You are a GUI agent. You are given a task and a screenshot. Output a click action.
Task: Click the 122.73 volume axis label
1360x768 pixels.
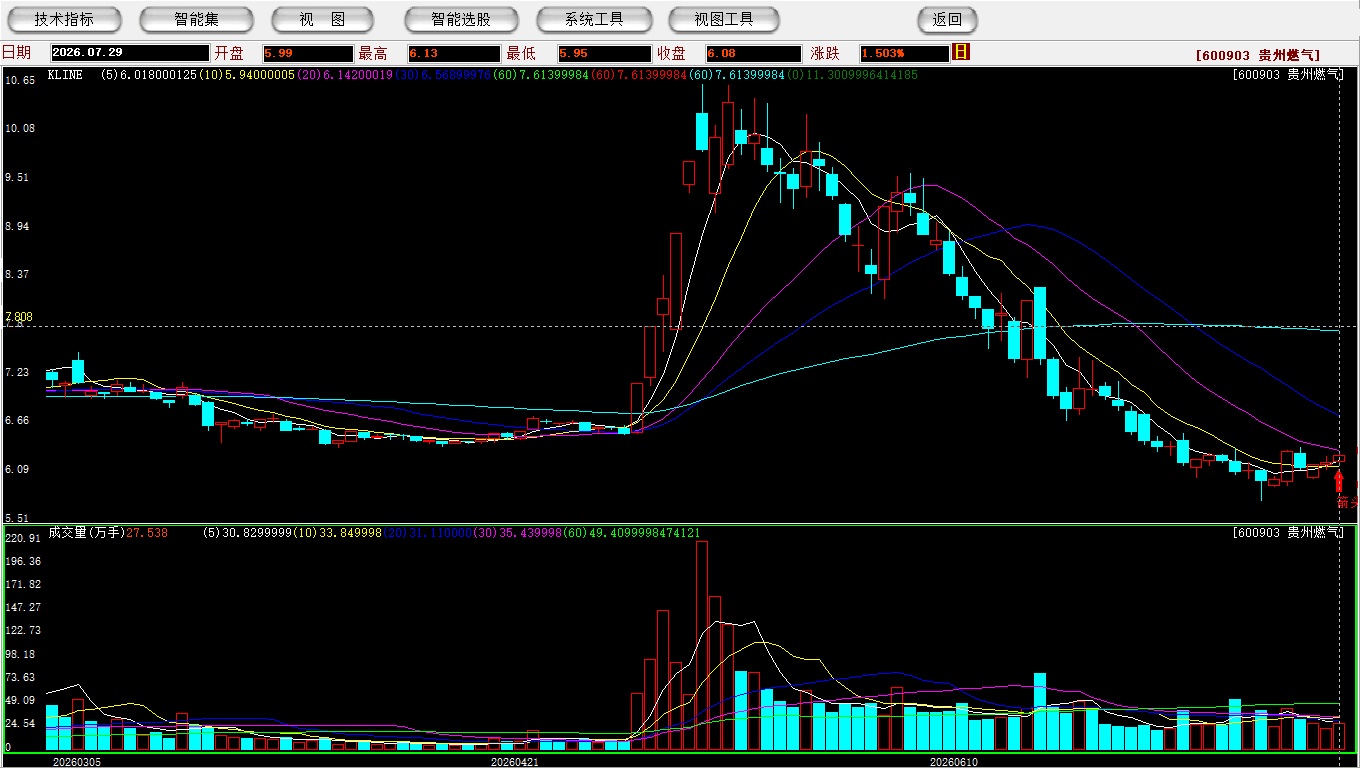tap(22, 630)
